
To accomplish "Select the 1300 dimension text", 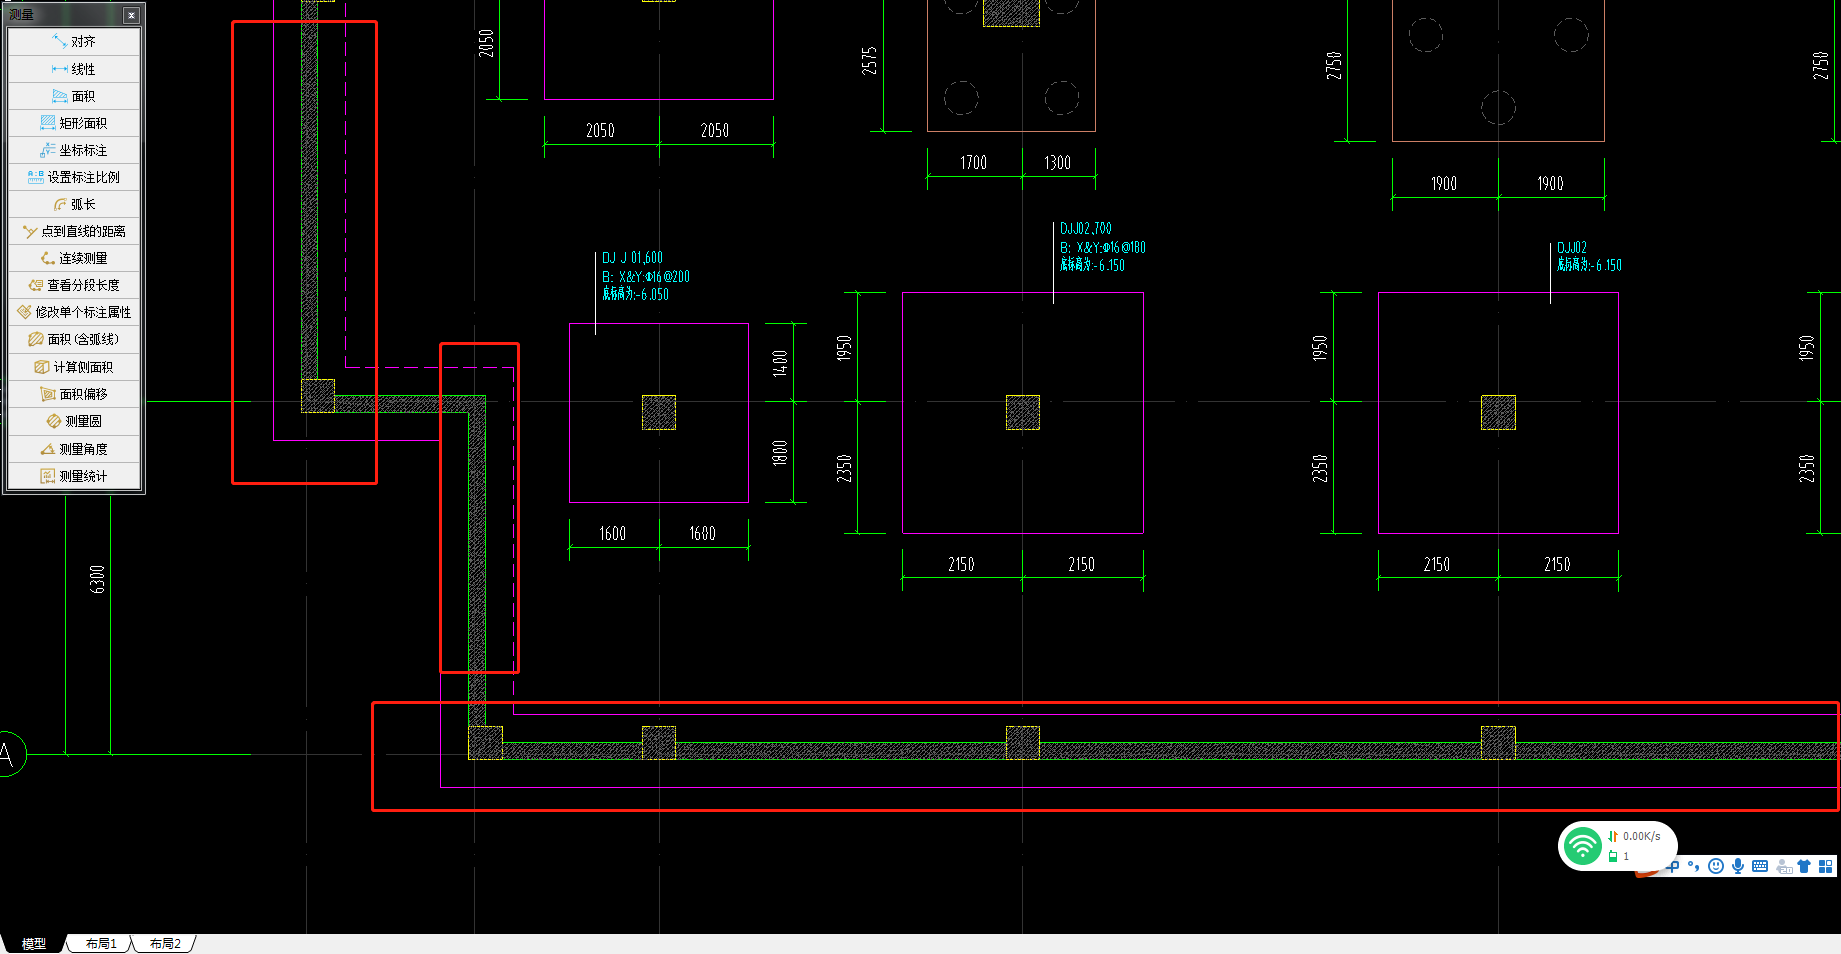I will click(x=1058, y=163).
